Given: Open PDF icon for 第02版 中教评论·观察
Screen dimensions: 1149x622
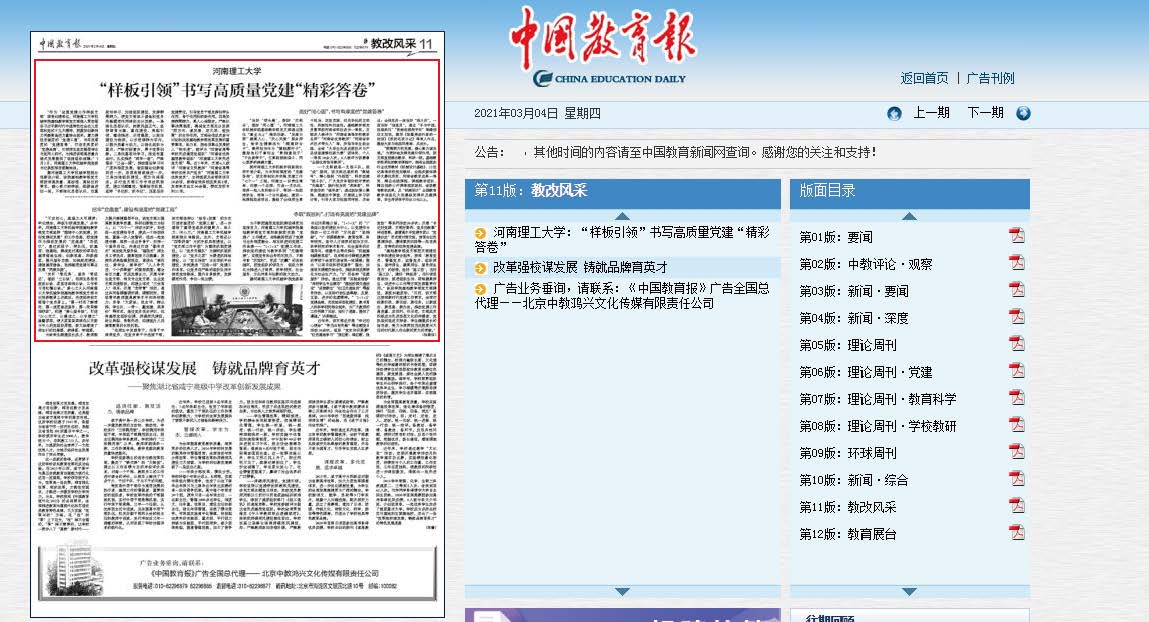Looking at the screenshot, I should coord(1016,263).
